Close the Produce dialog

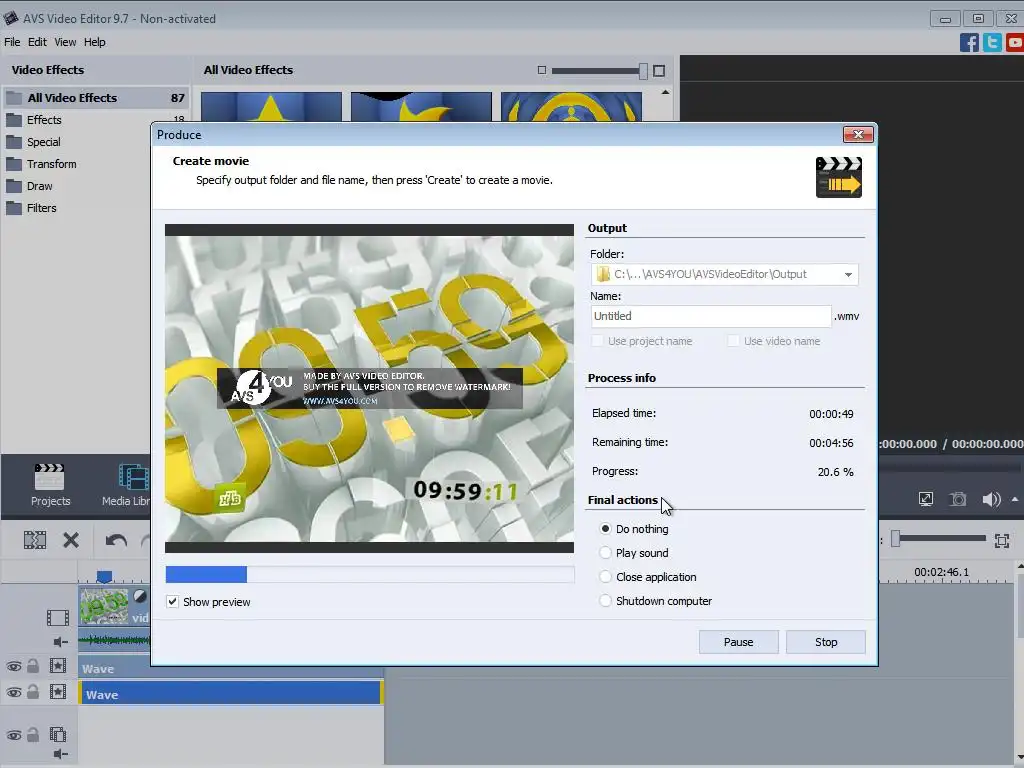[858, 135]
